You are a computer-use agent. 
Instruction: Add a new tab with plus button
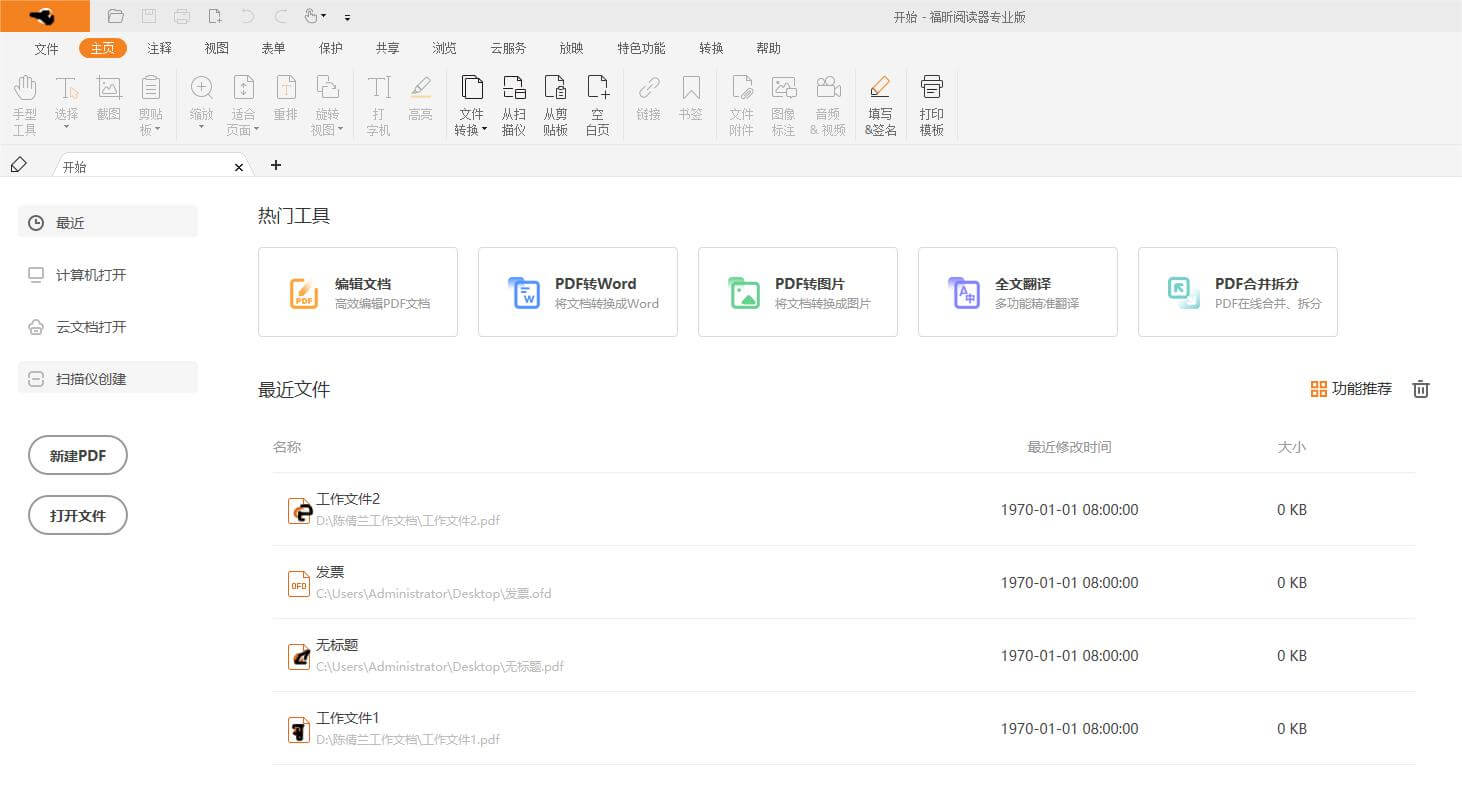(x=276, y=165)
